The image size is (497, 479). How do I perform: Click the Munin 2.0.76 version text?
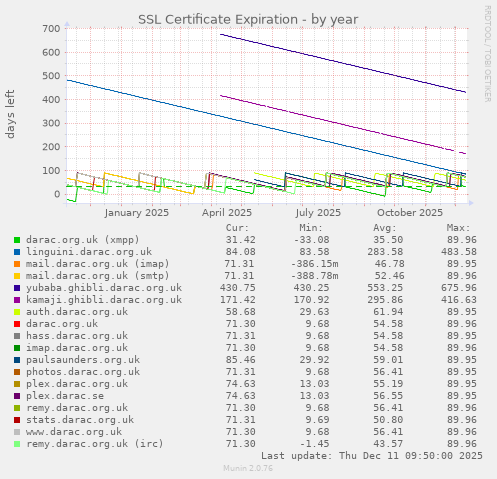click(x=248, y=468)
